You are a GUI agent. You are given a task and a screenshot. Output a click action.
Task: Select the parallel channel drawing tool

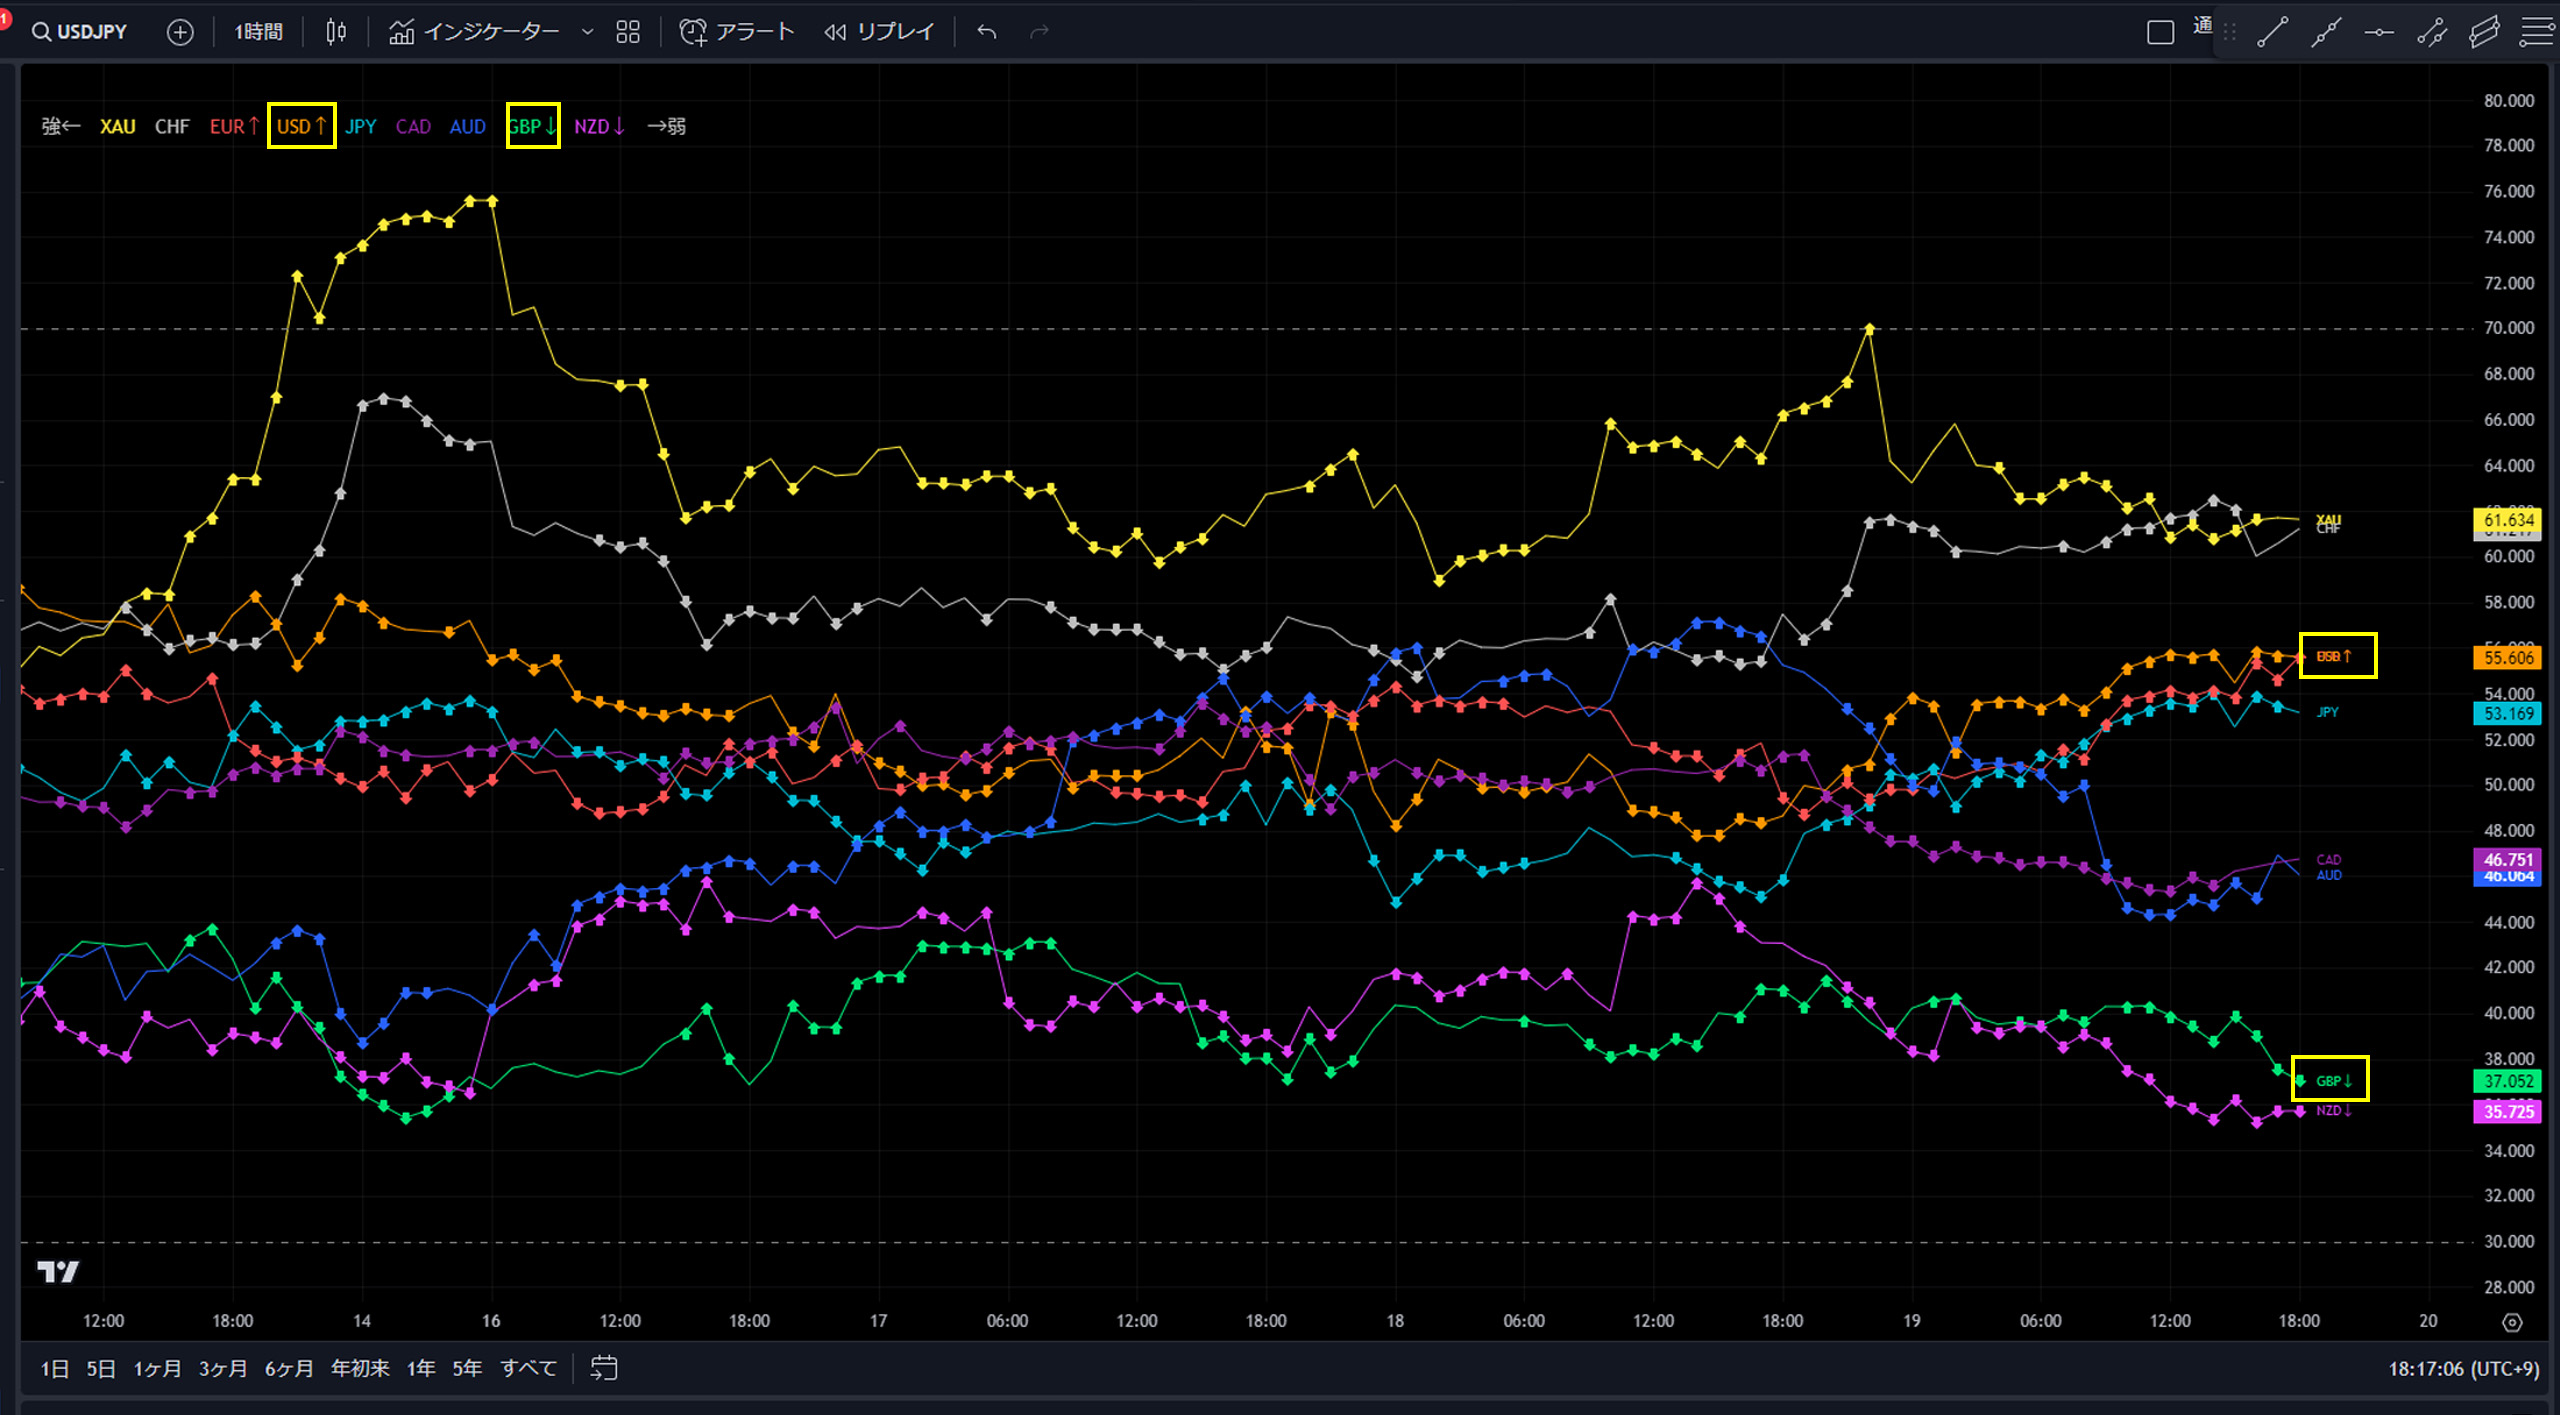coord(2432,32)
